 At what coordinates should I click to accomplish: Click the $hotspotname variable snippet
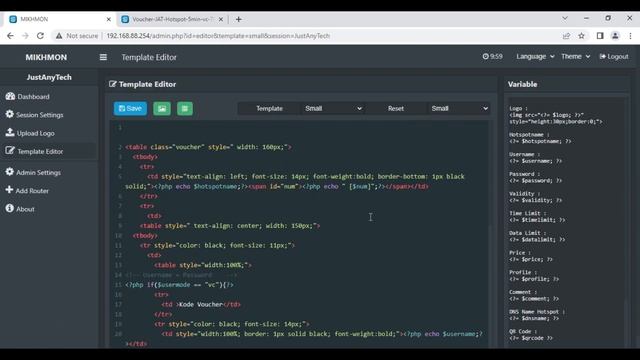pos(540,141)
